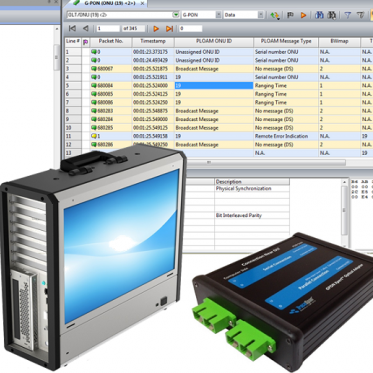Viewport: 373px width, 373px height.
Task: Select the G-PON (ONU (19) <2>) tab
Action: pos(107,3)
